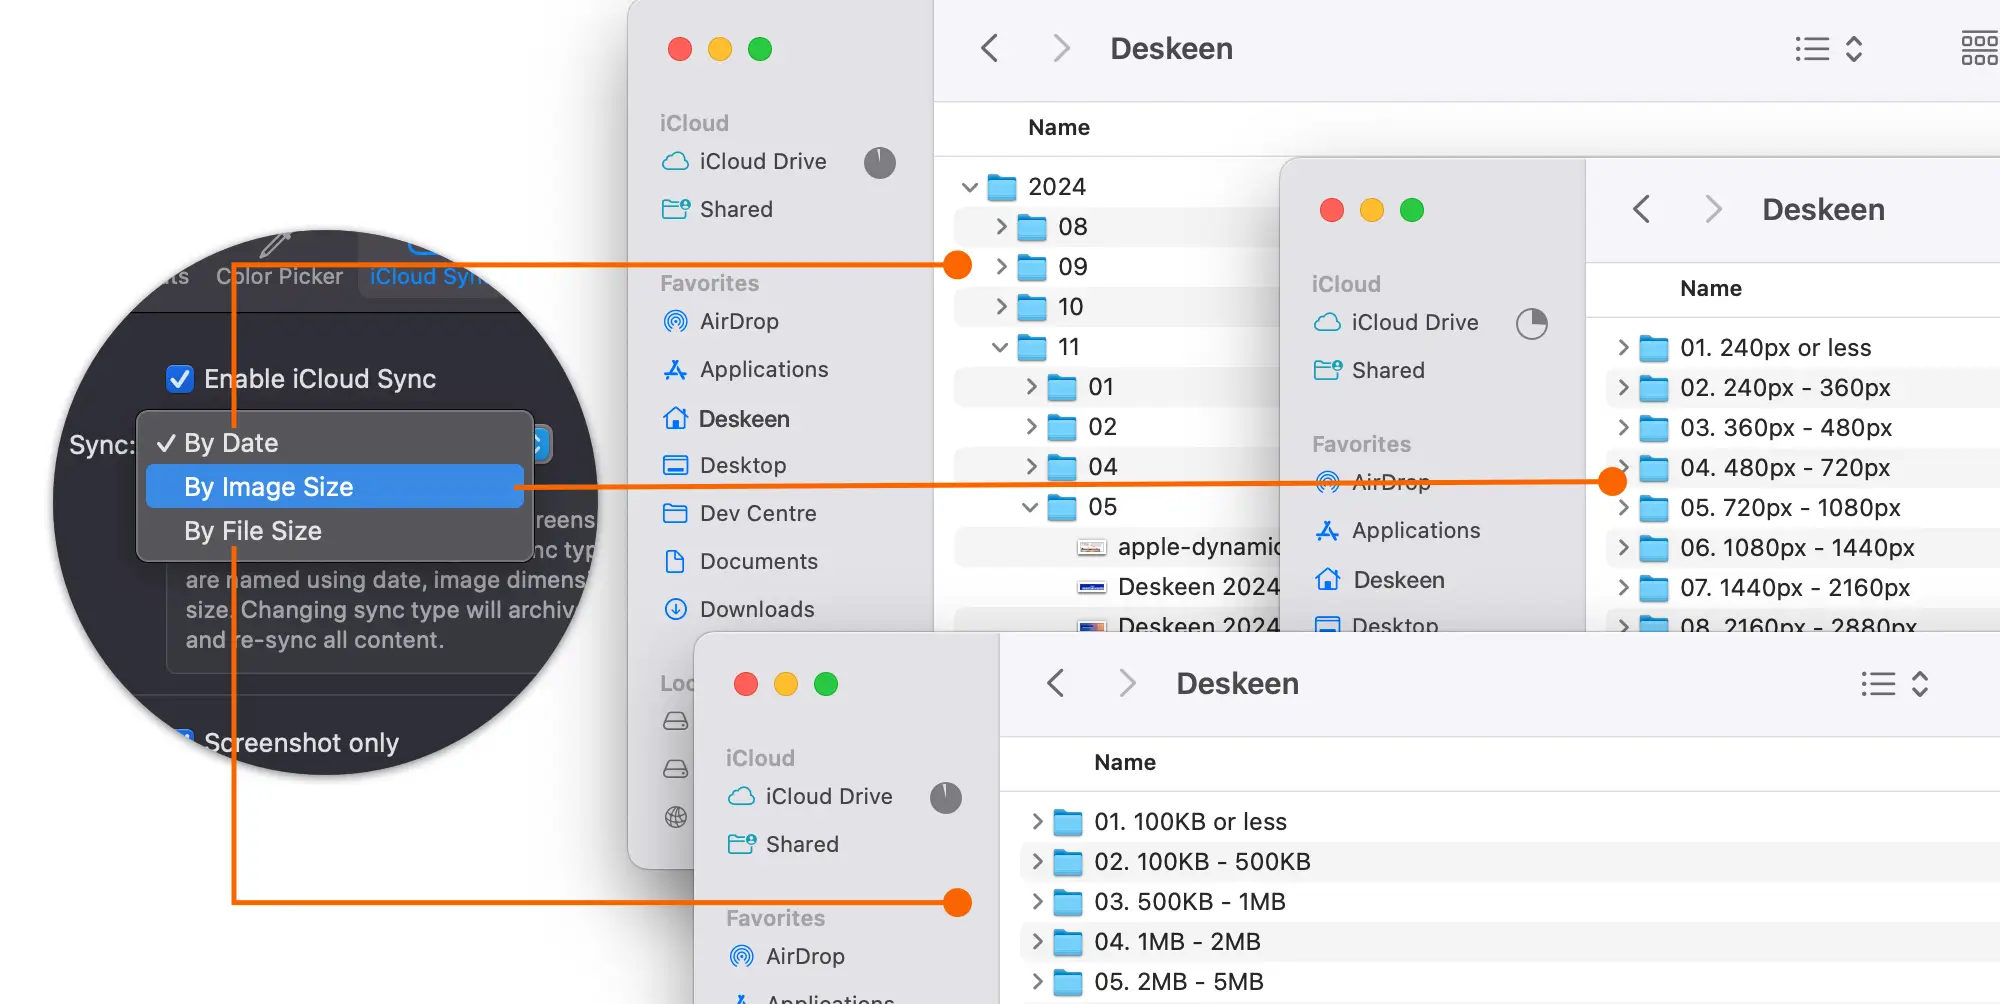Expand the 10 folder
Screen dimensions: 2000x1004
1001,307
